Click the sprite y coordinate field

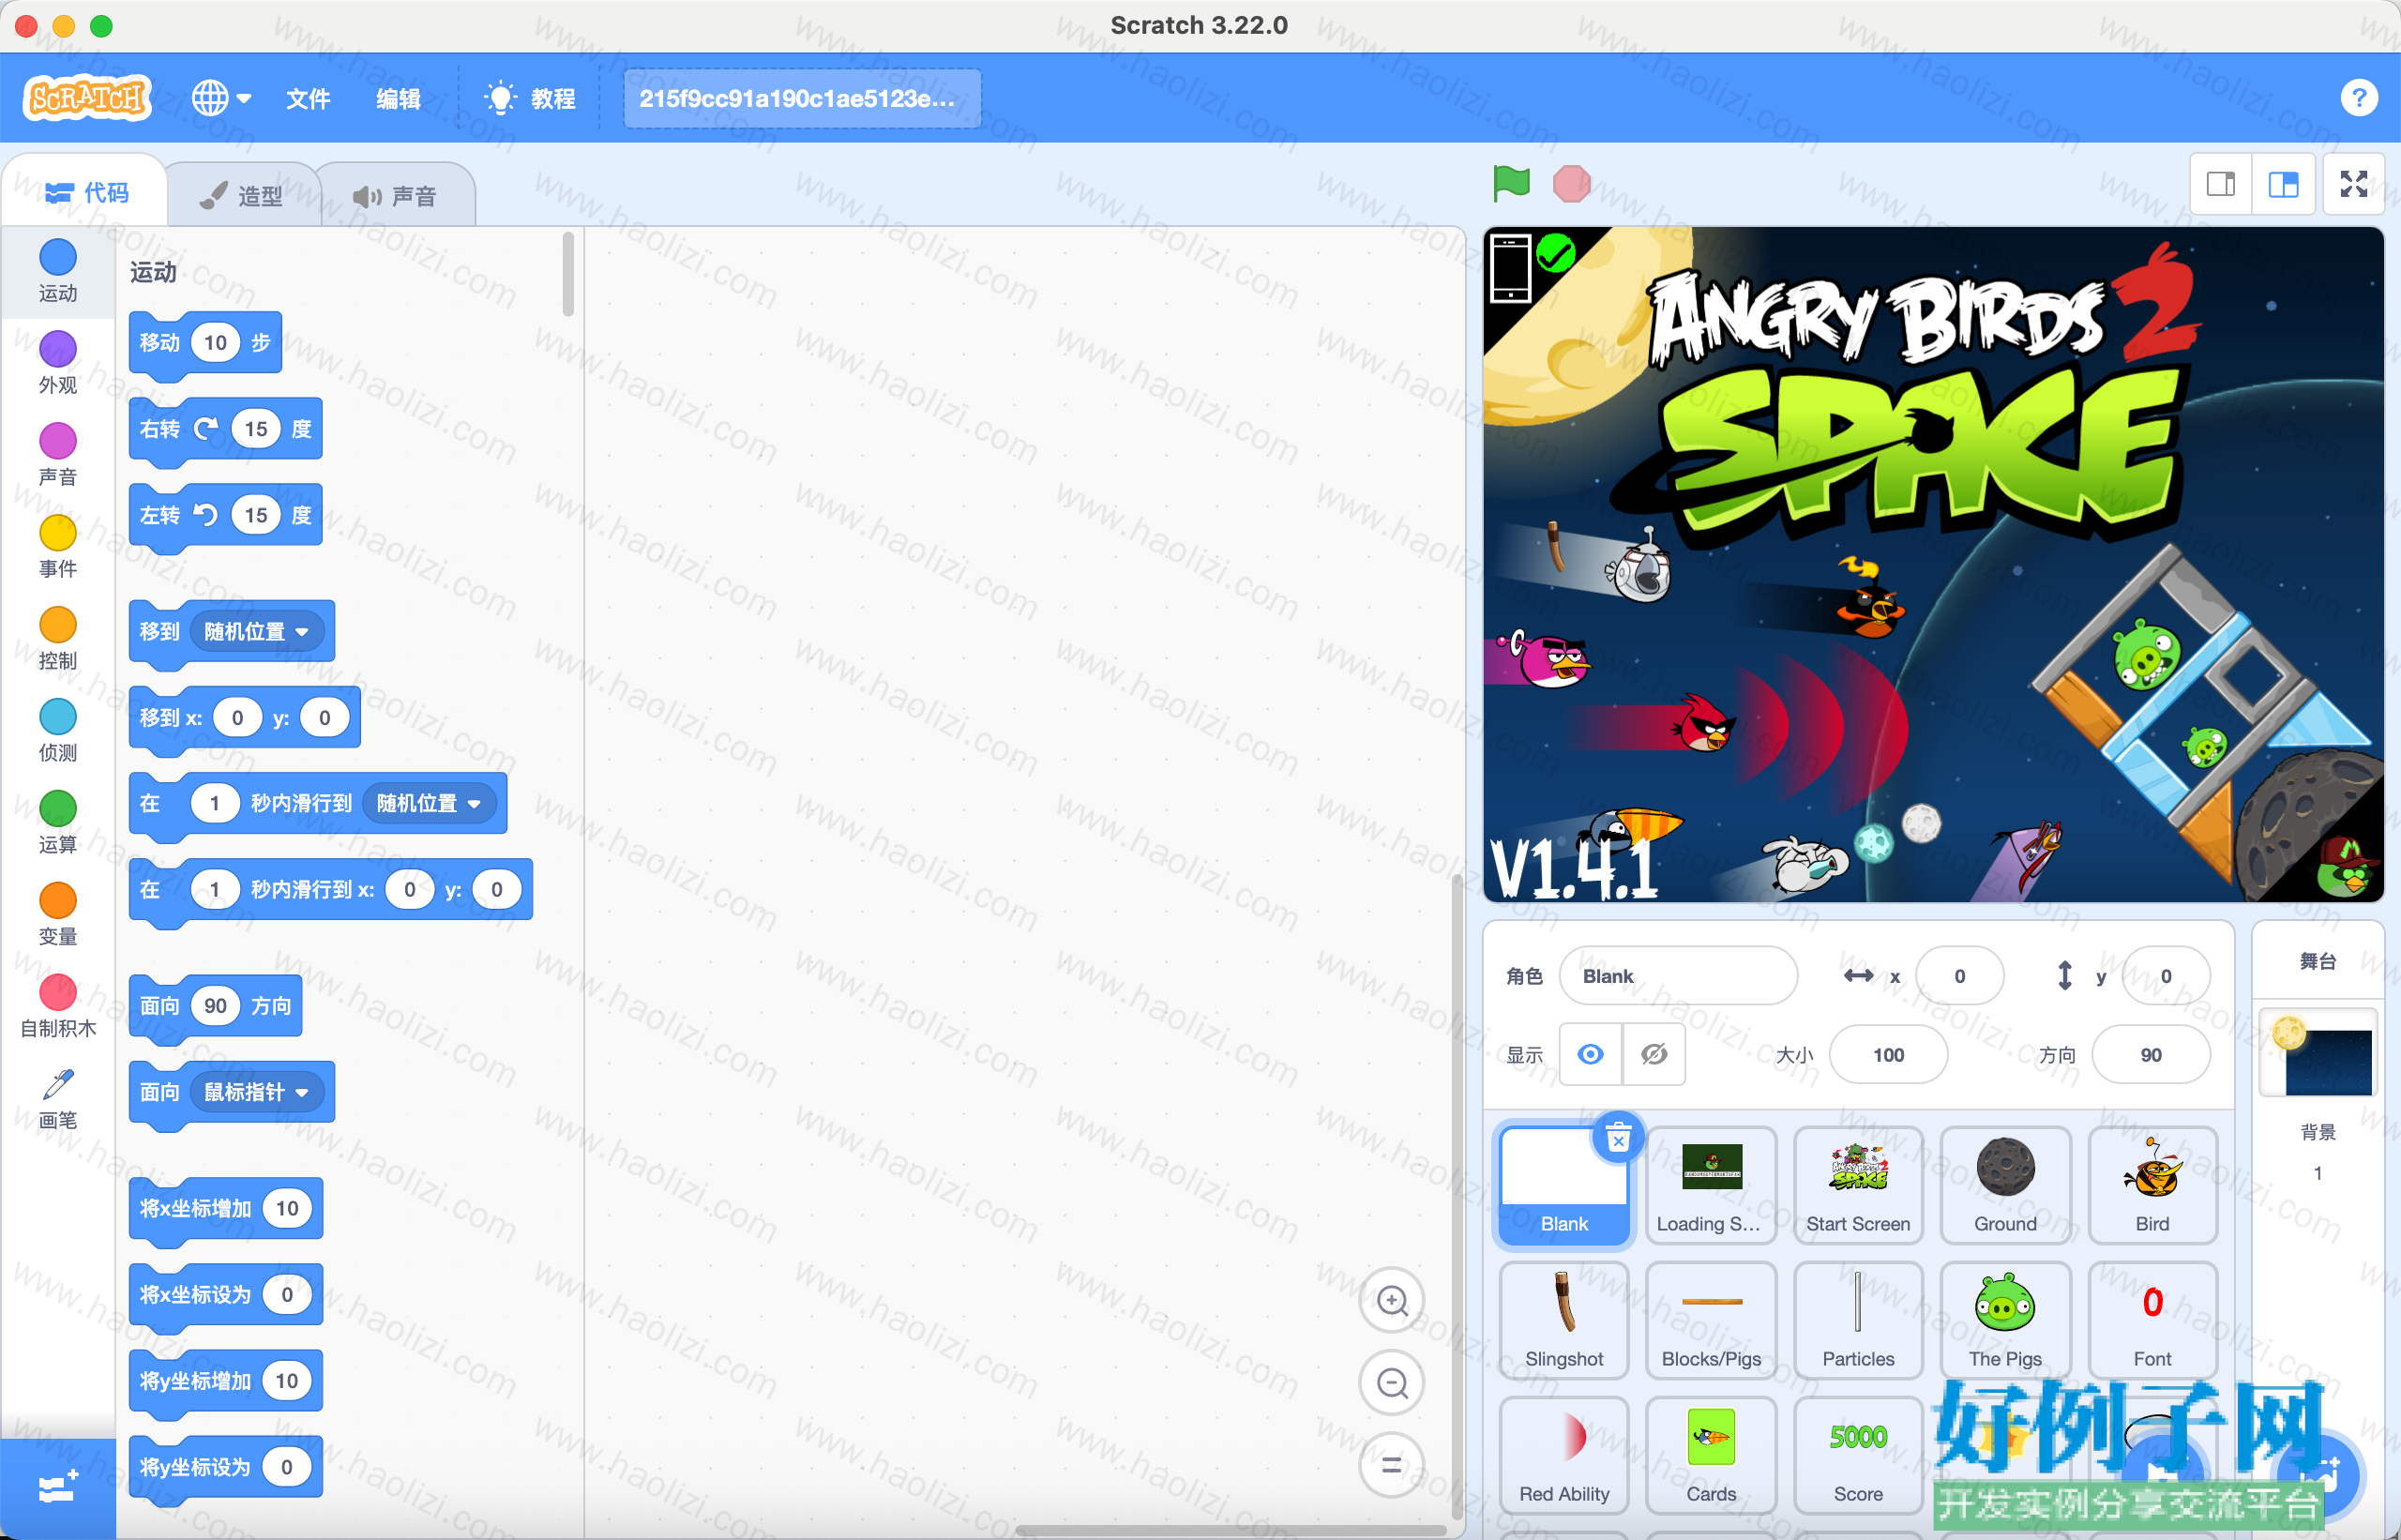pyautogui.click(x=2165, y=975)
